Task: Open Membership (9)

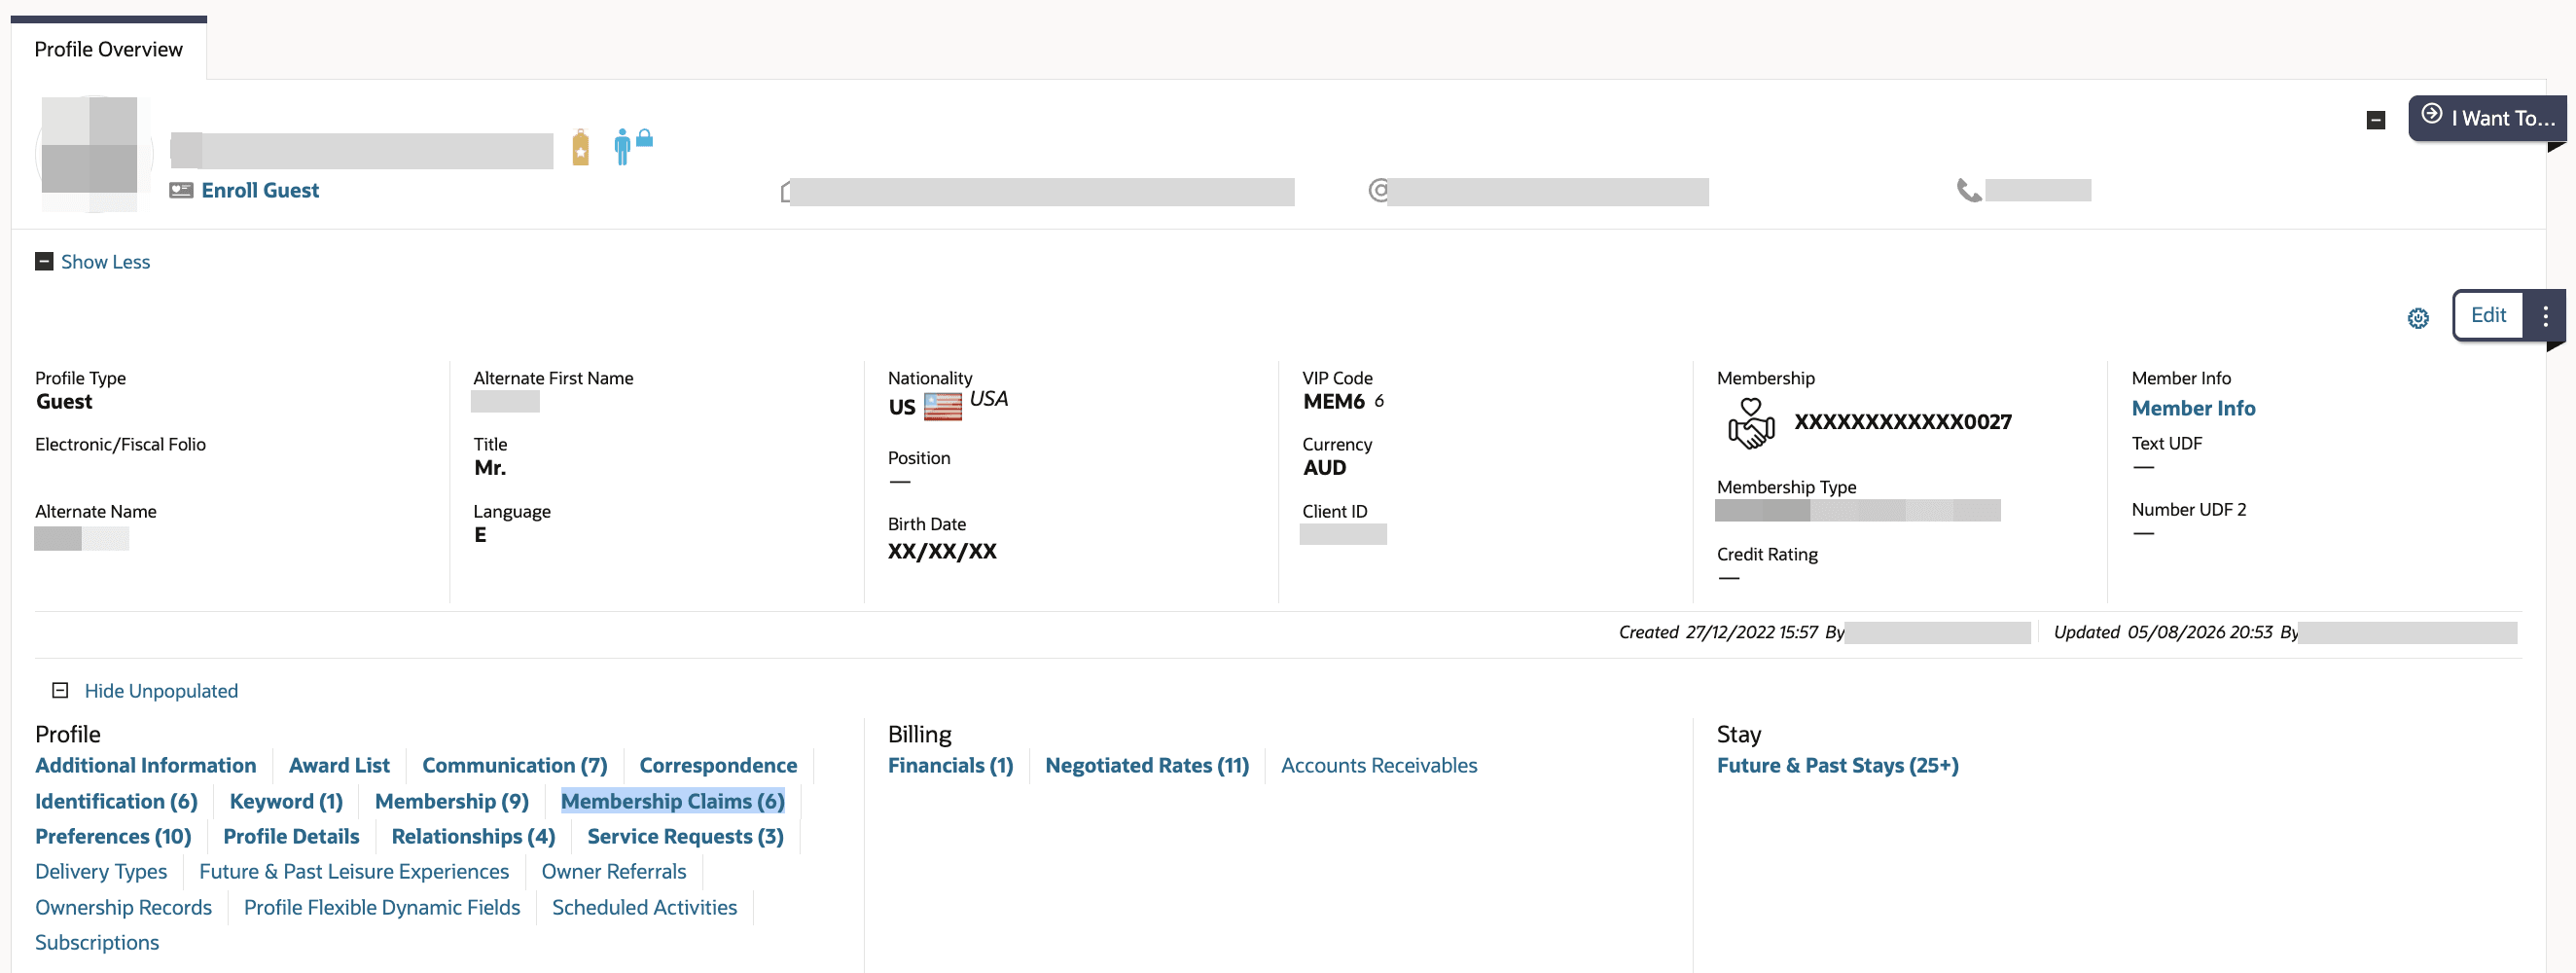Action: click(451, 801)
